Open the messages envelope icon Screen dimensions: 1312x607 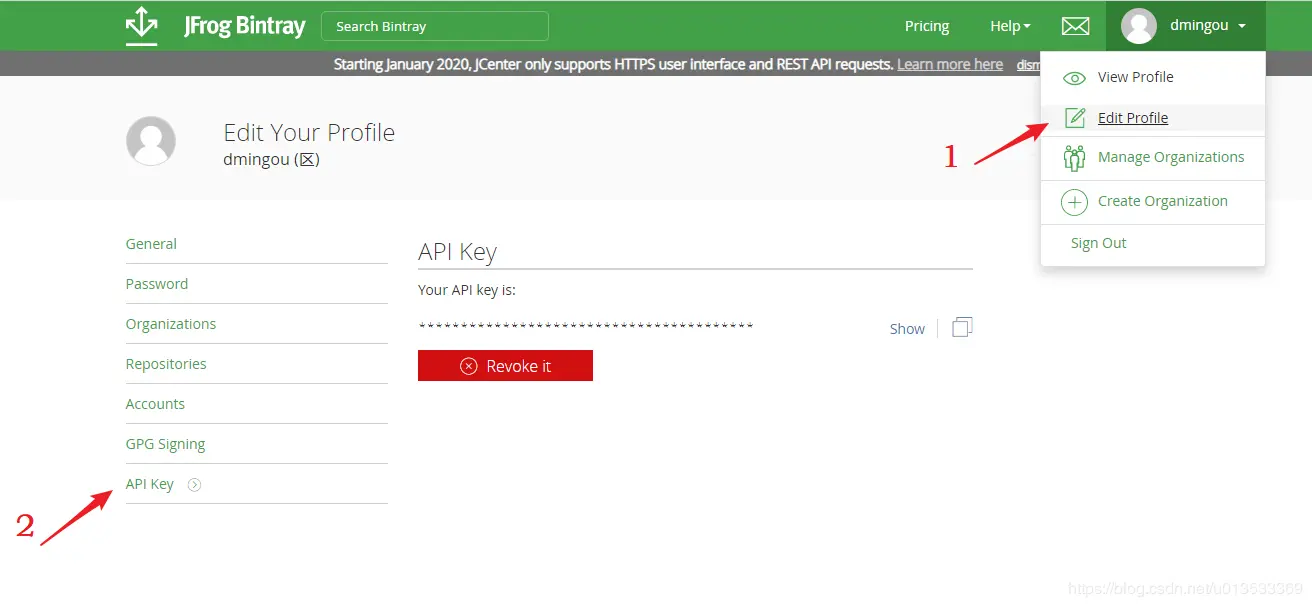1075,26
